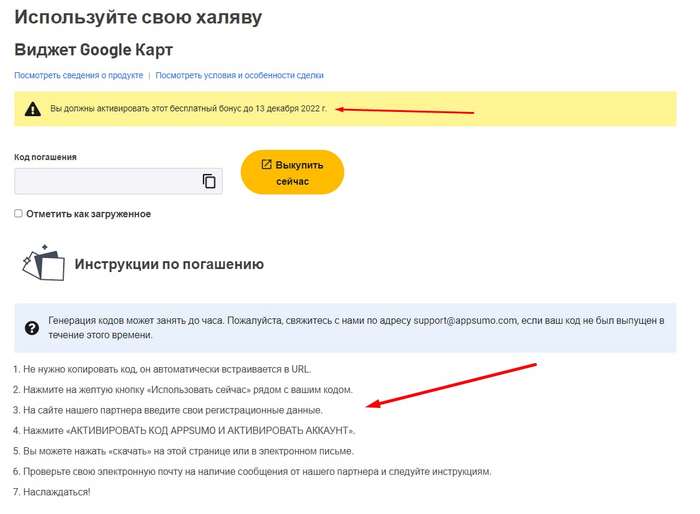Tick 'Отметить как загруженное' checkbox
This screenshot has height=514, width=700.
click(x=18, y=213)
